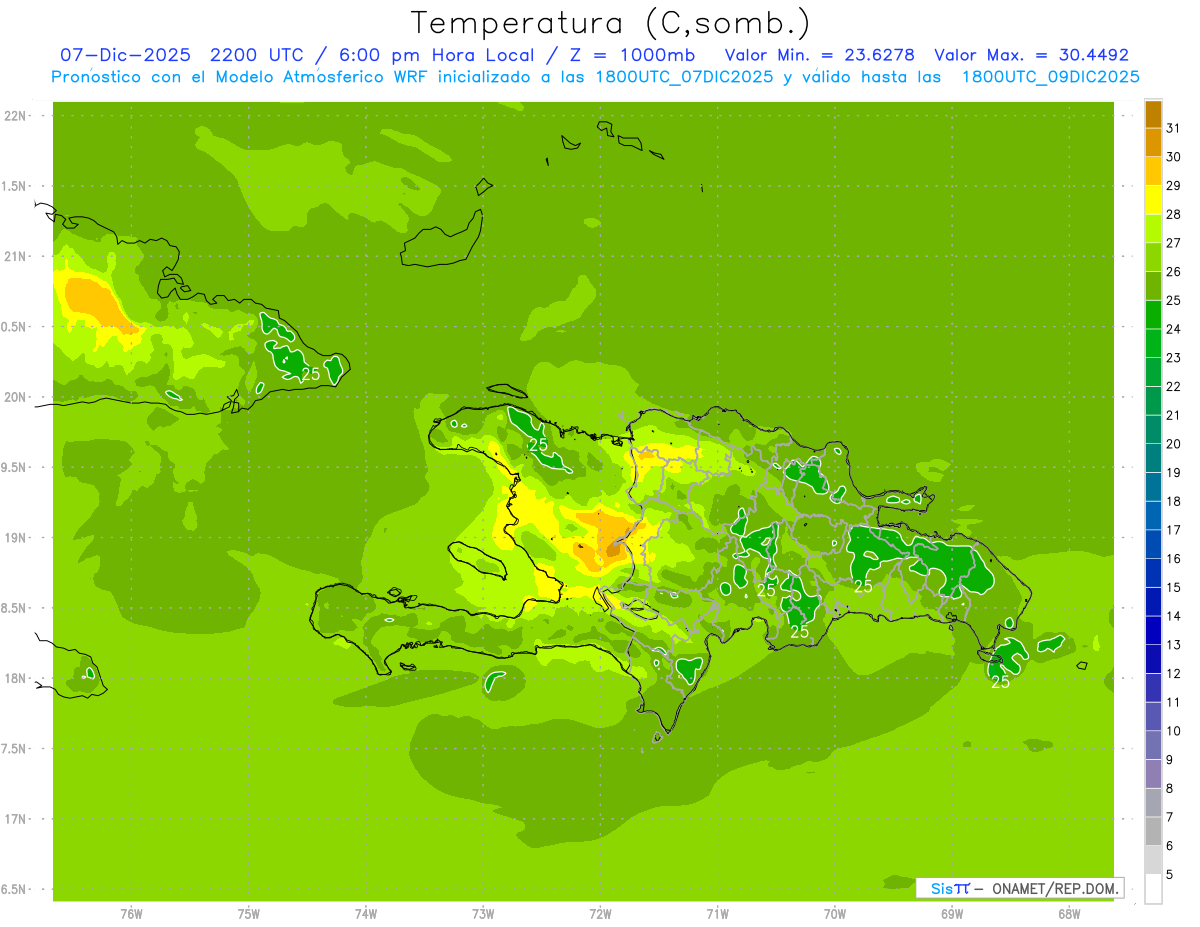This screenshot has width=1200, height=927.
Task: Click the teal legend swatch between 19 and 20
Action: click(1153, 459)
